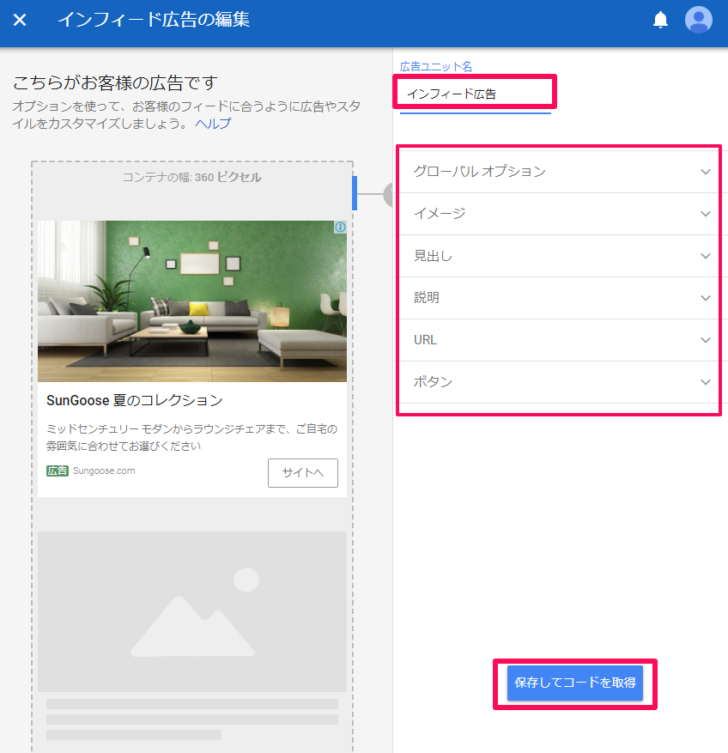Click the ad description text
The width and height of the screenshot is (728, 753).
192,437
